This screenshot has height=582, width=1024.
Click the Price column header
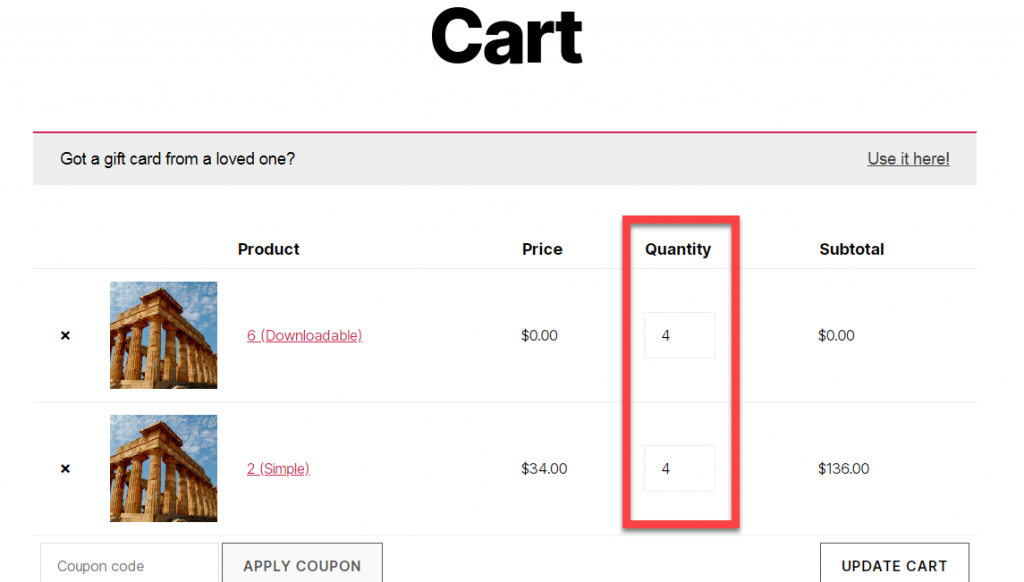[542, 250]
